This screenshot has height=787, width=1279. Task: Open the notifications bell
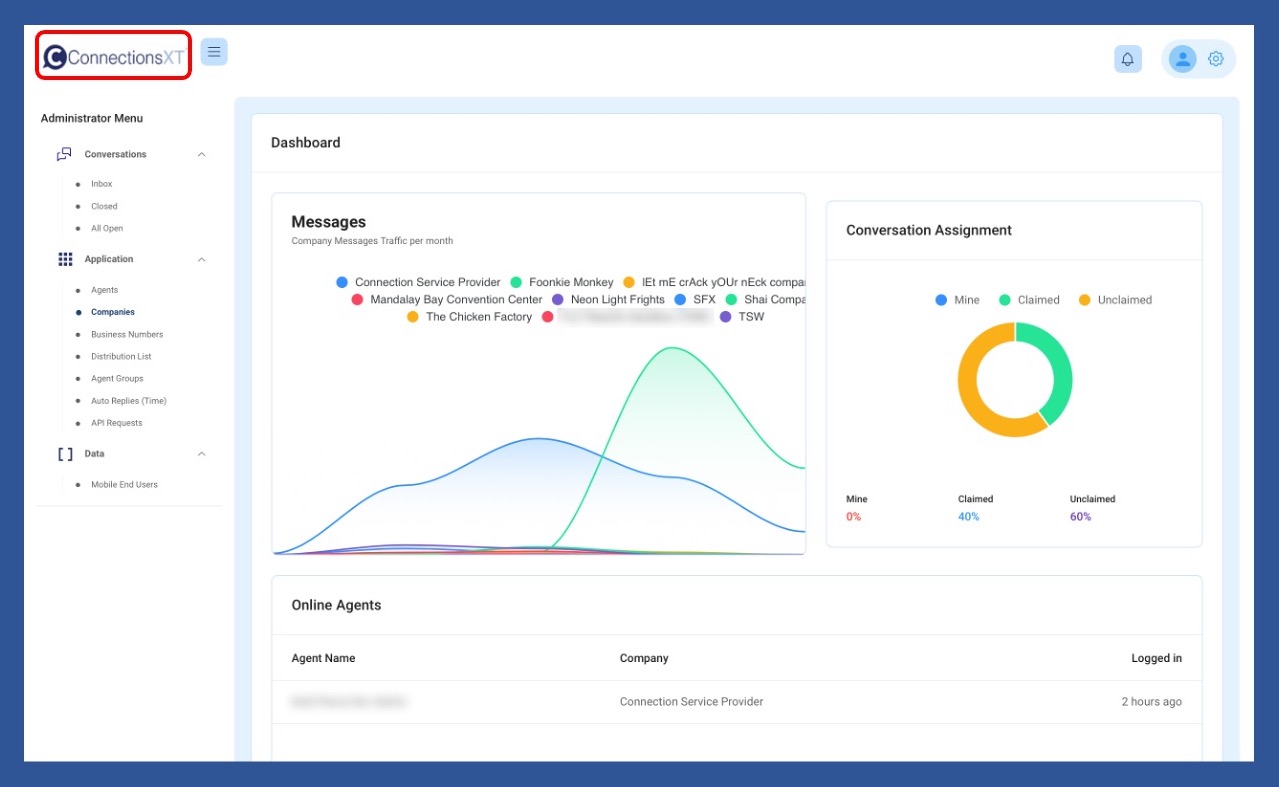click(x=1127, y=59)
